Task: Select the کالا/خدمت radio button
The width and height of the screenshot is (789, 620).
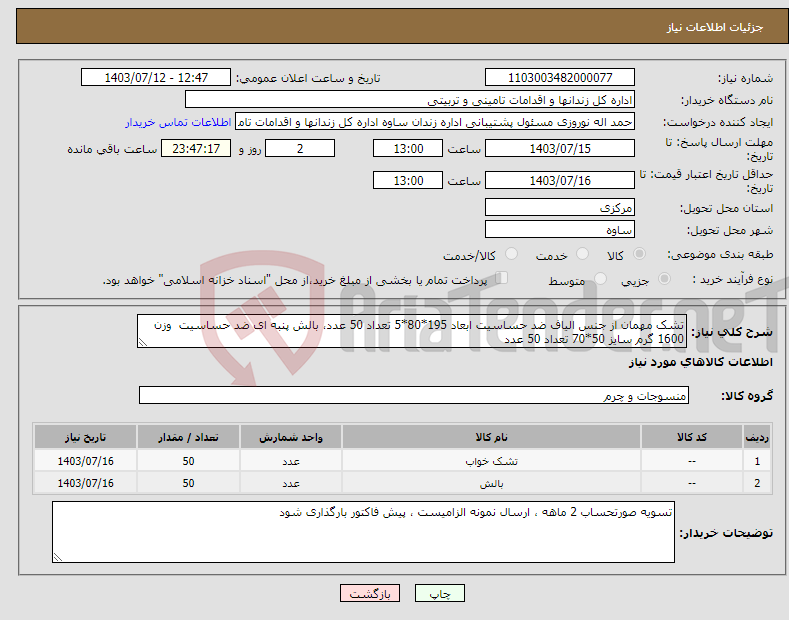Action: (x=511, y=254)
